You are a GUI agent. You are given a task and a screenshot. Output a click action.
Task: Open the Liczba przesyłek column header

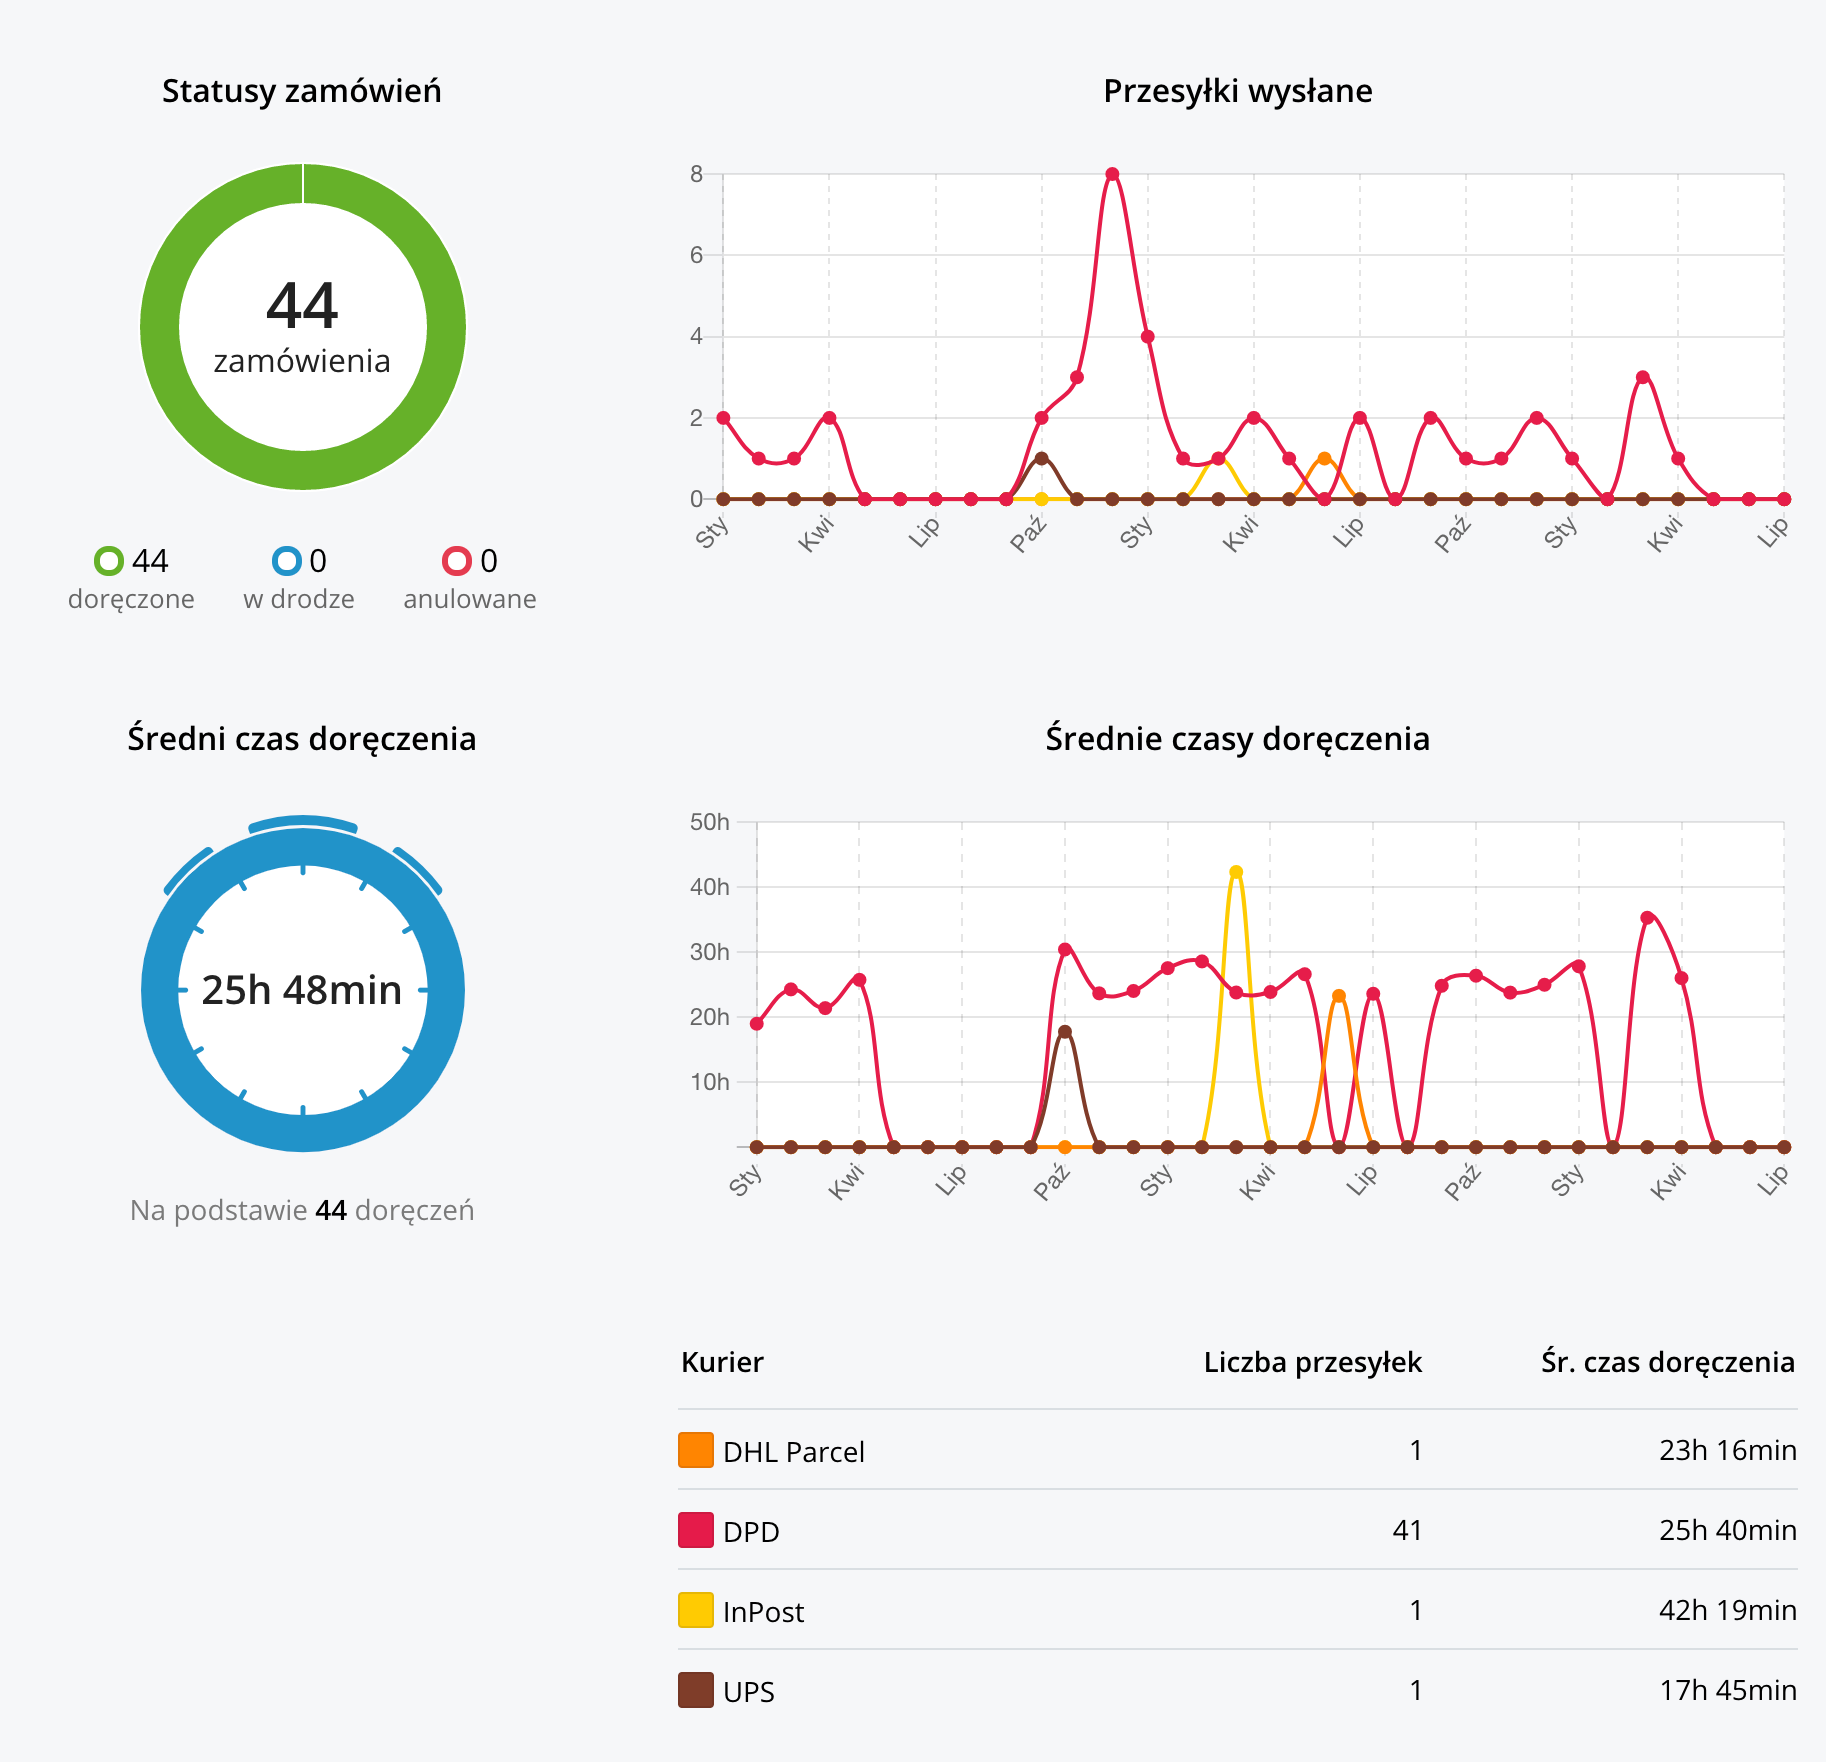1312,1361
